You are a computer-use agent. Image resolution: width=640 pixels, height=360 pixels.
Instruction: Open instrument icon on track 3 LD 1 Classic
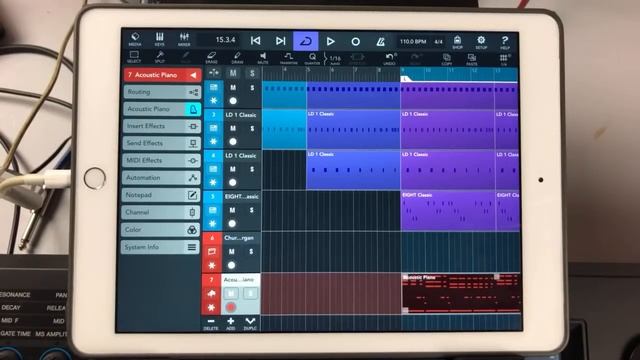coord(213,128)
